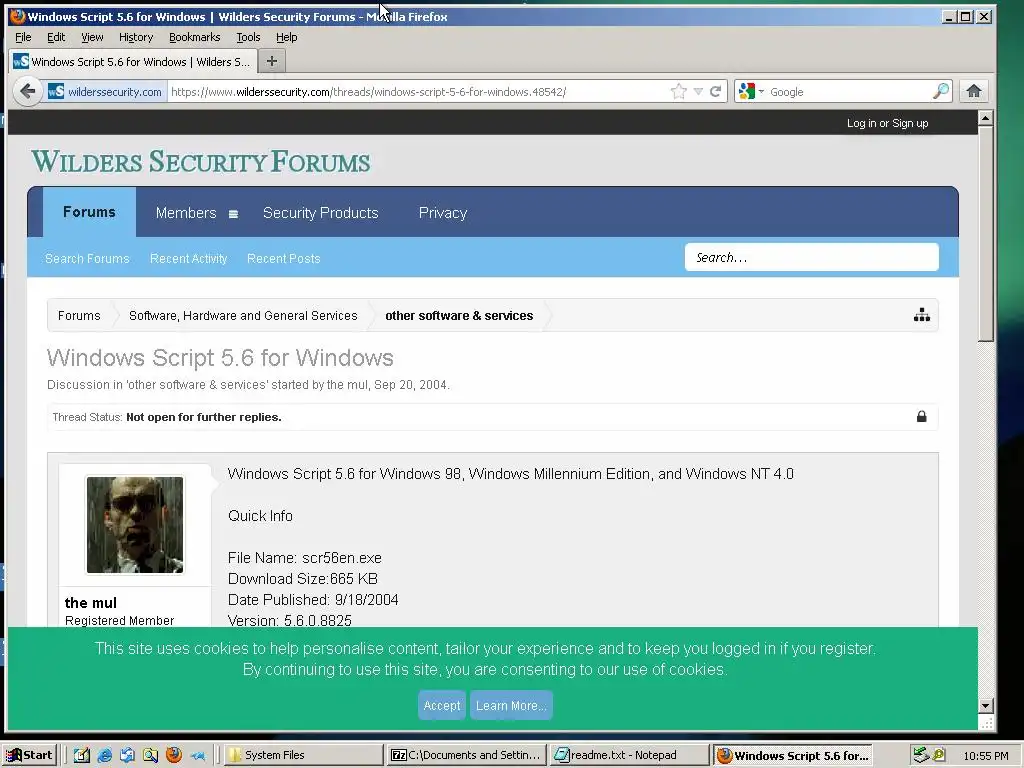Image resolution: width=1024 pixels, height=768 pixels.
Task: Click the Recent Posts link
Action: pos(283,259)
